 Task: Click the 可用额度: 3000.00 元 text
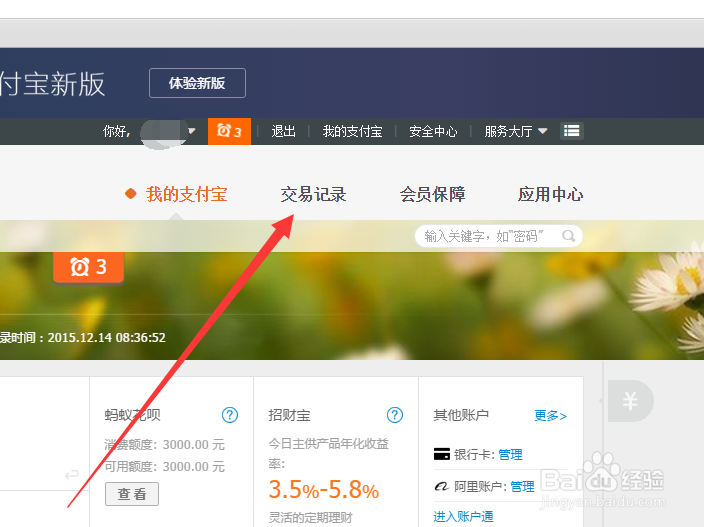click(x=165, y=467)
